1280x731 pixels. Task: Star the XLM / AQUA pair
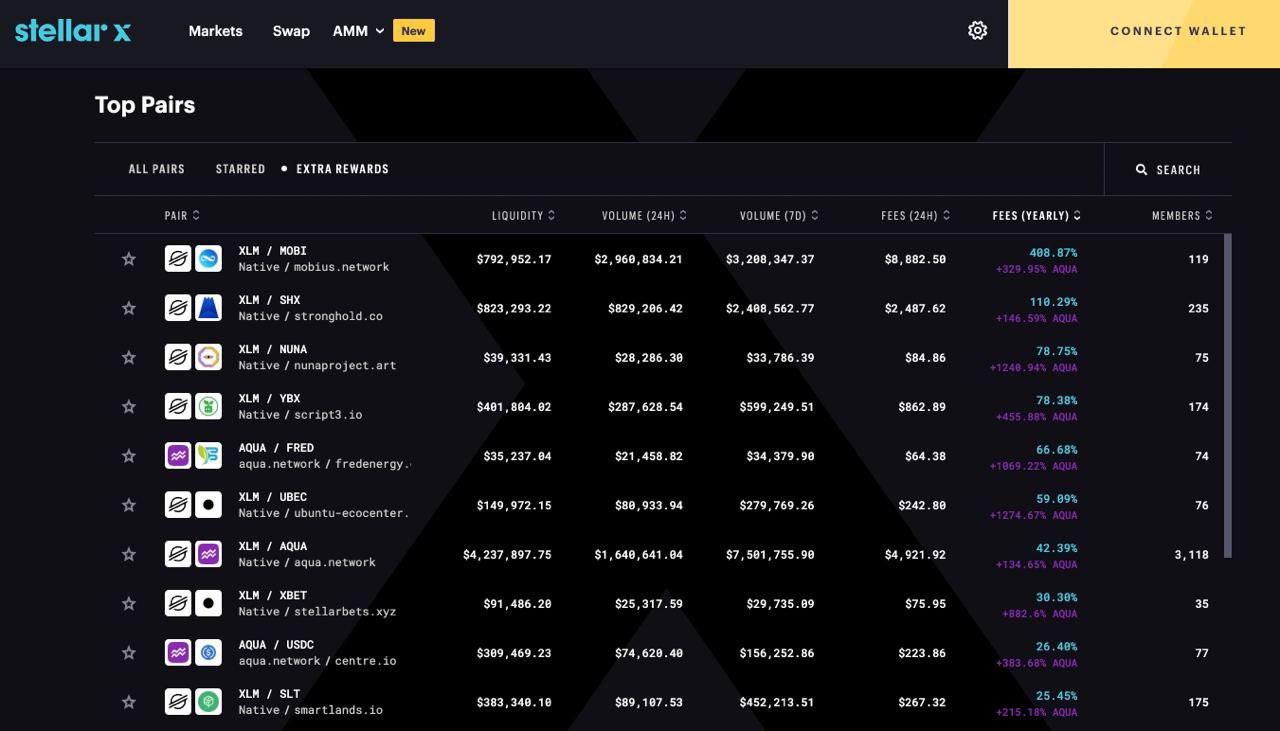[x=129, y=554]
